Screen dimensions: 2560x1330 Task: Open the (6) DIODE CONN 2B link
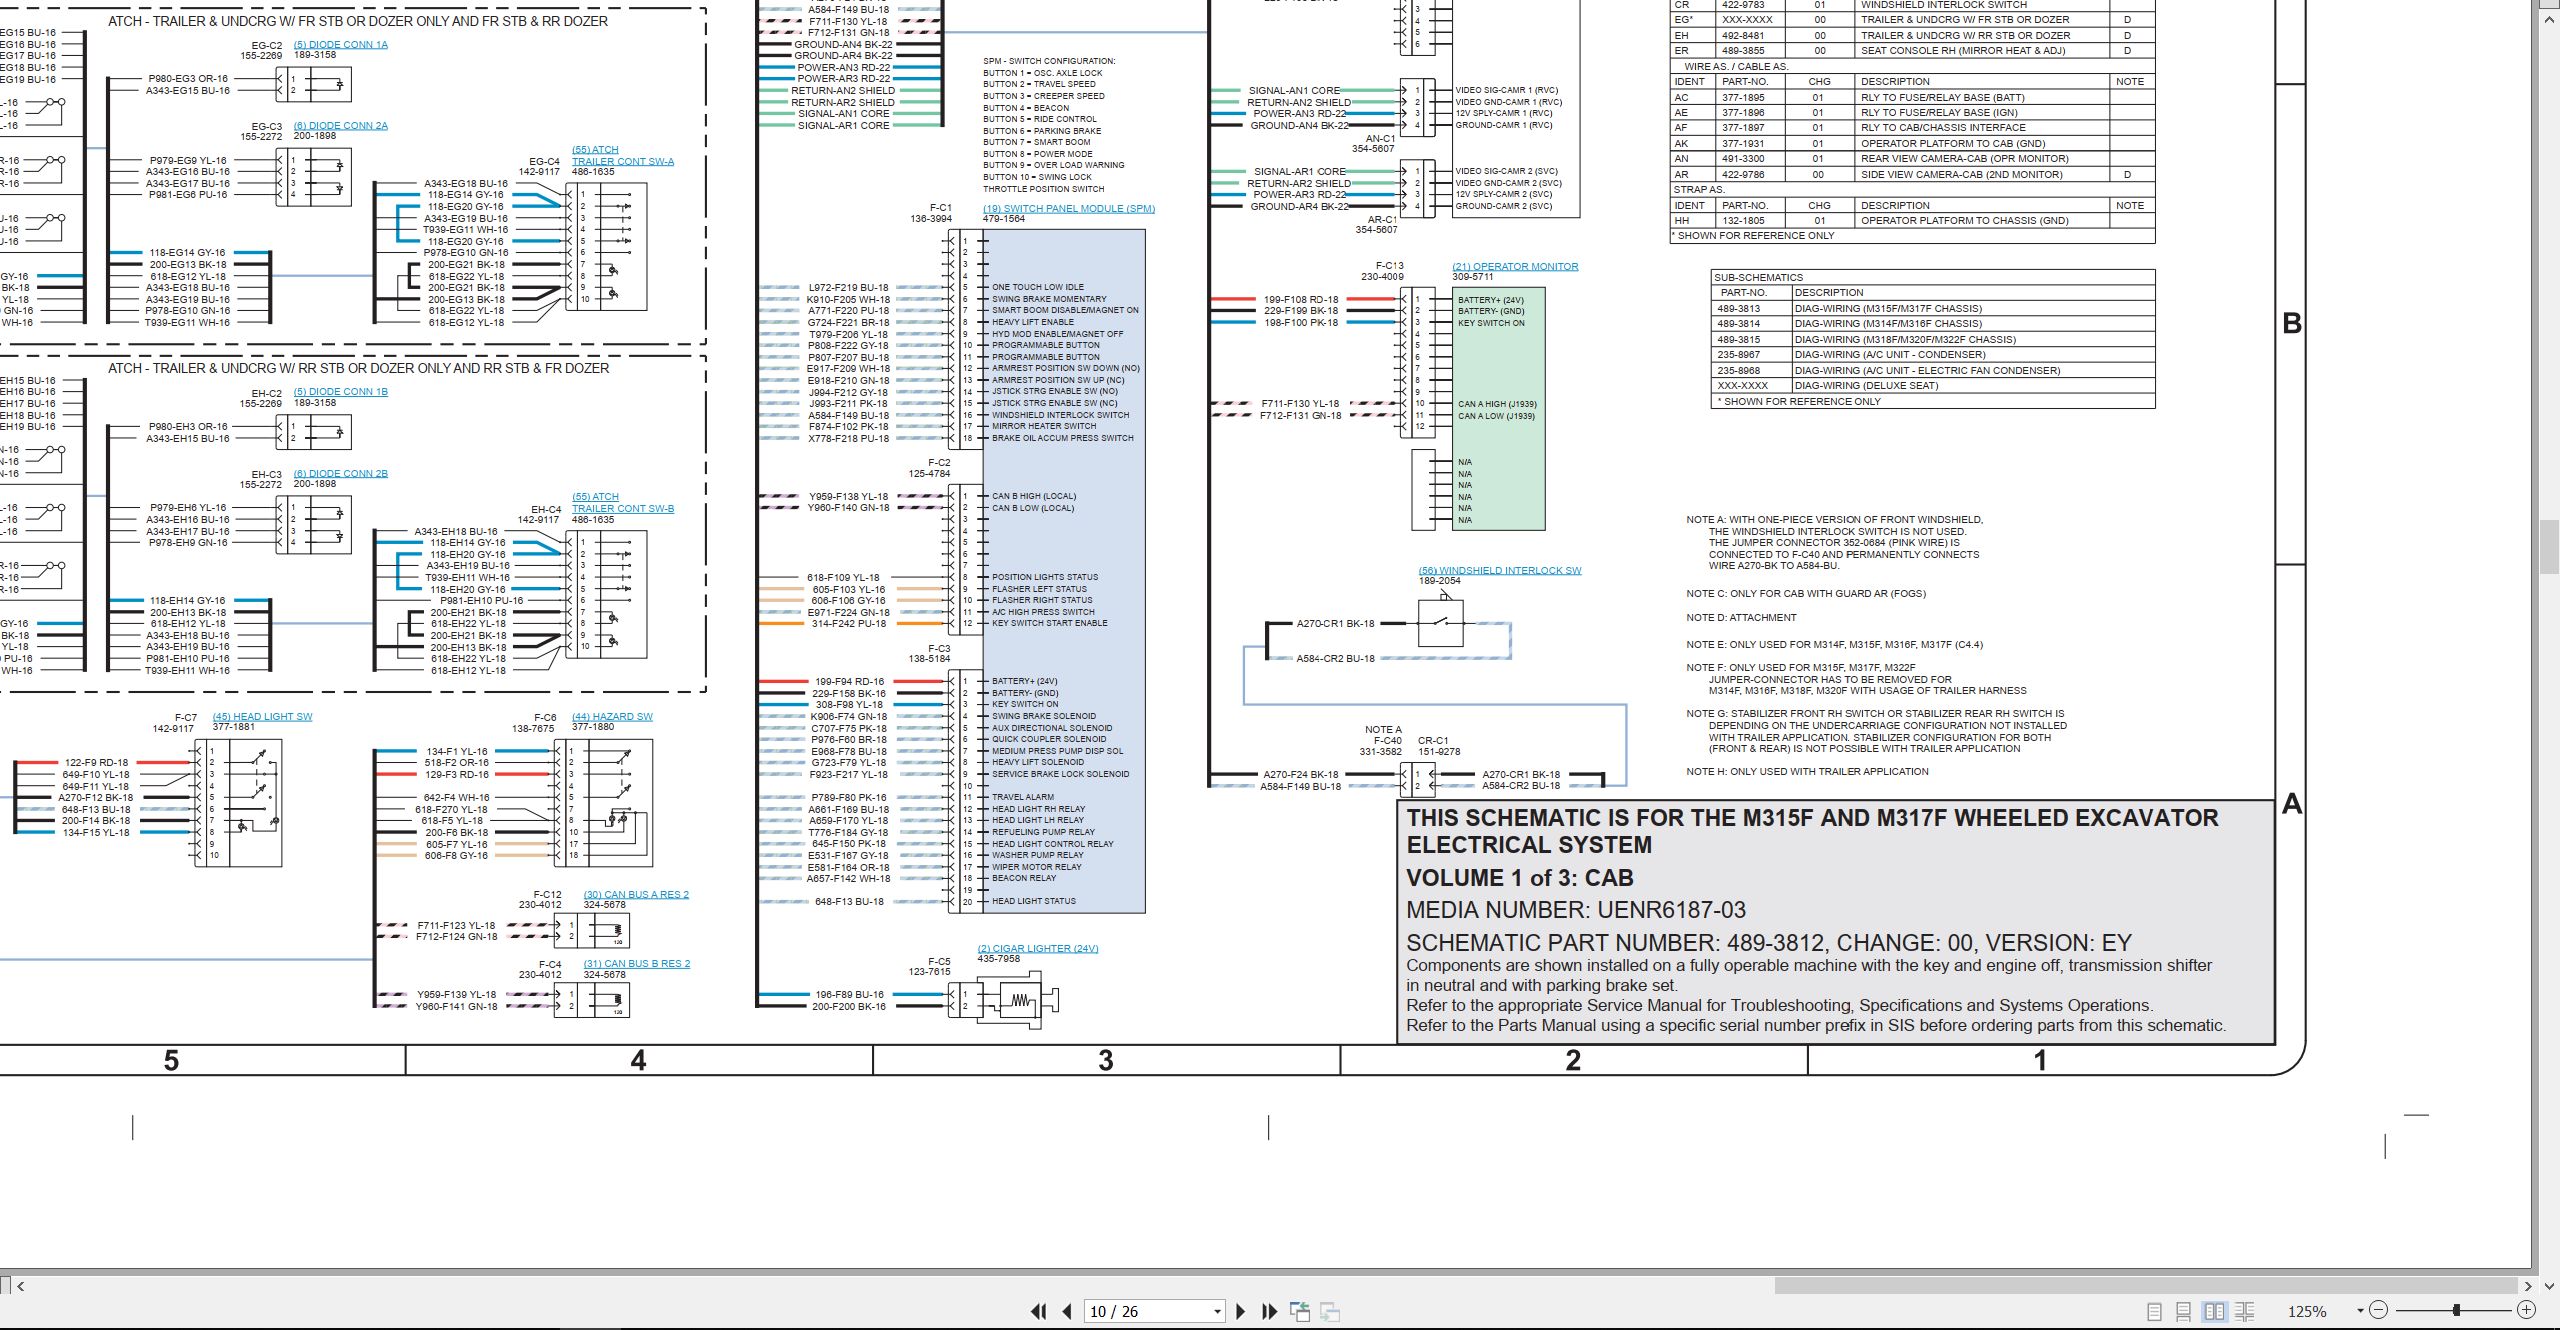pyautogui.click(x=340, y=474)
